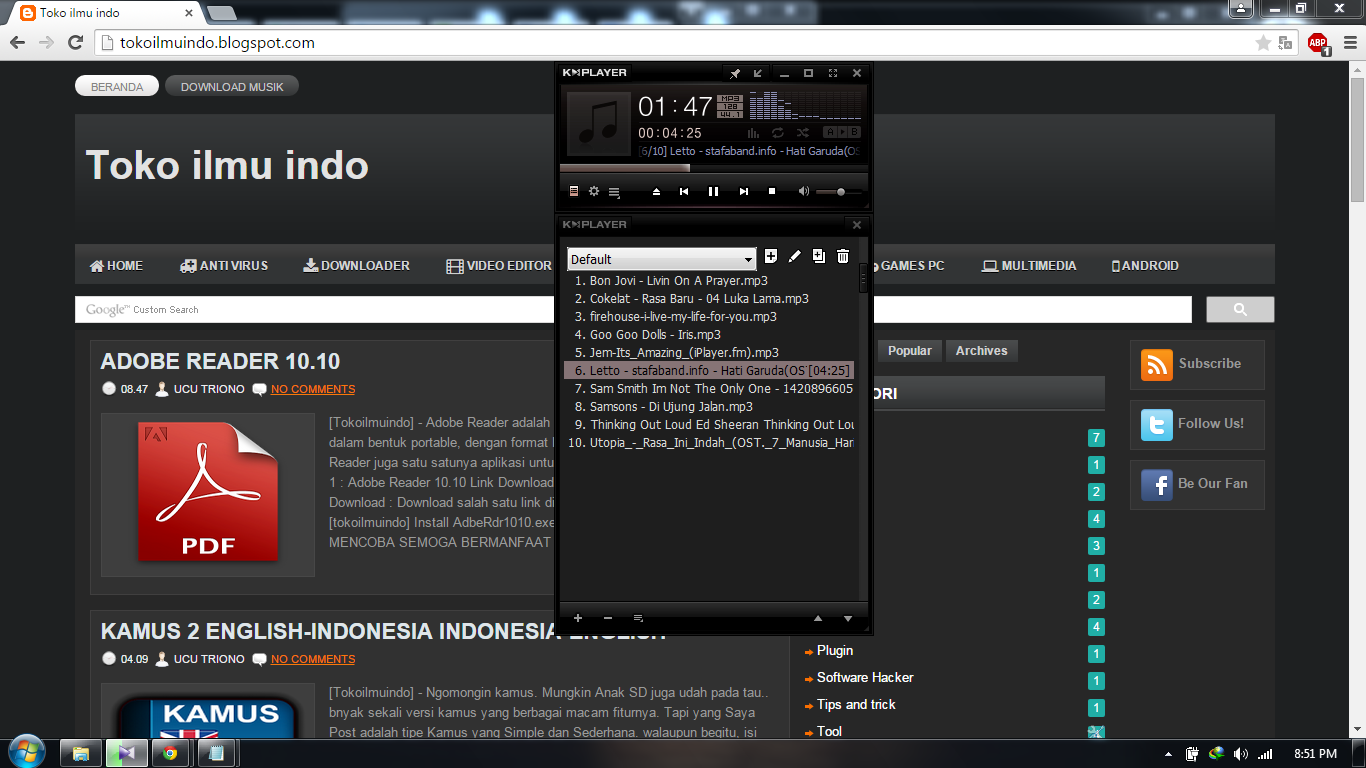Delete playlist with trash icon
This screenshot has width=1366, height=768.
(843, 257)
